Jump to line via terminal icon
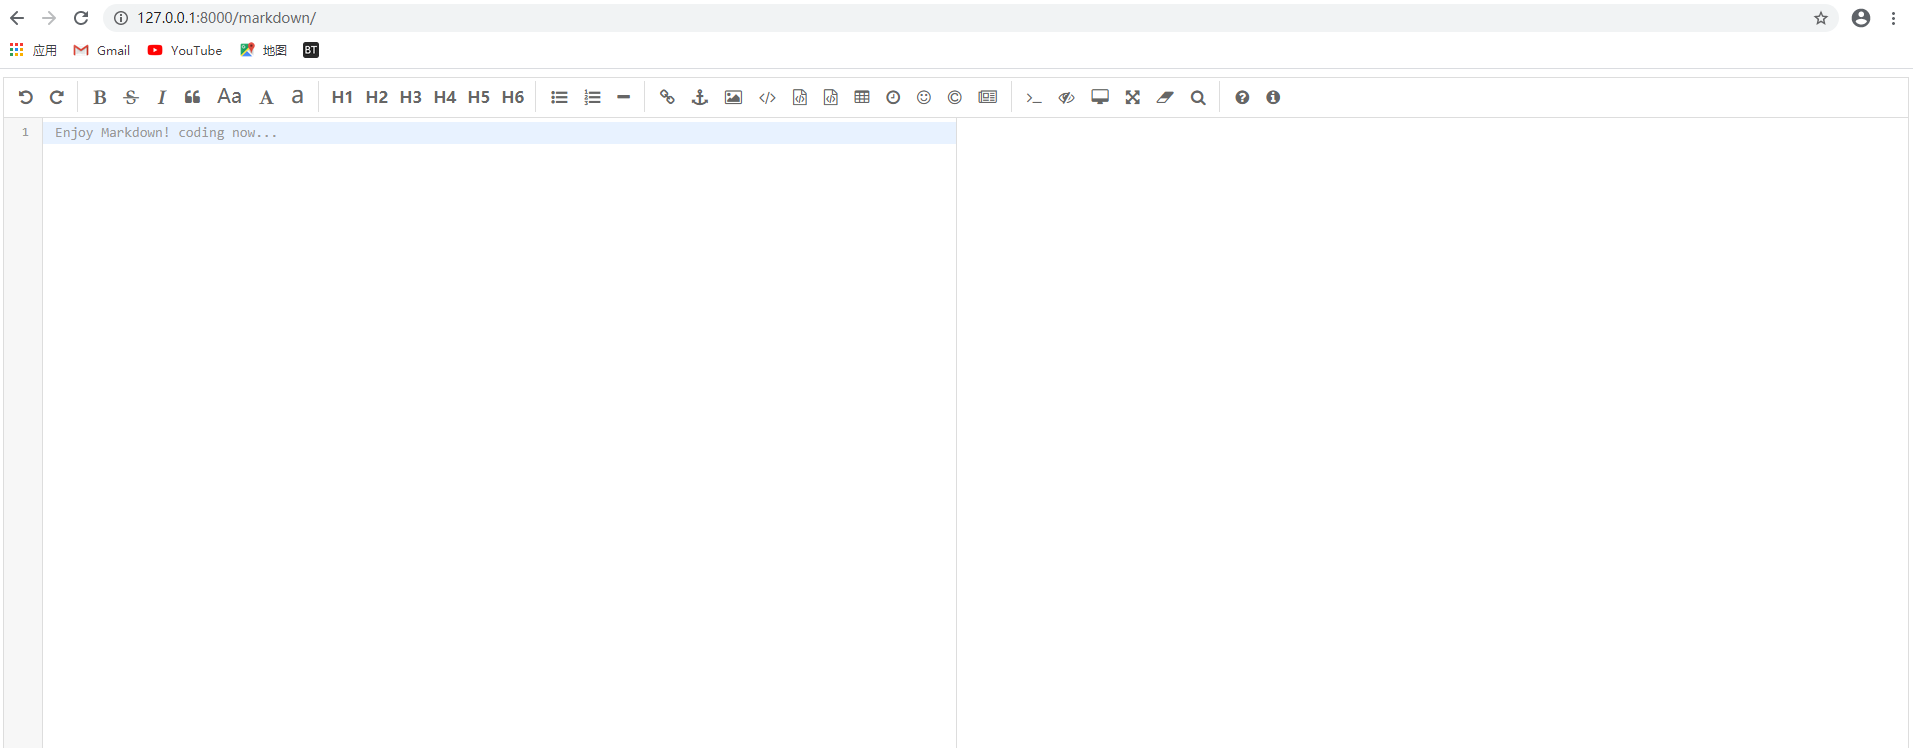The width and height of the screenshot is (1913, 748). point(1034,98)
